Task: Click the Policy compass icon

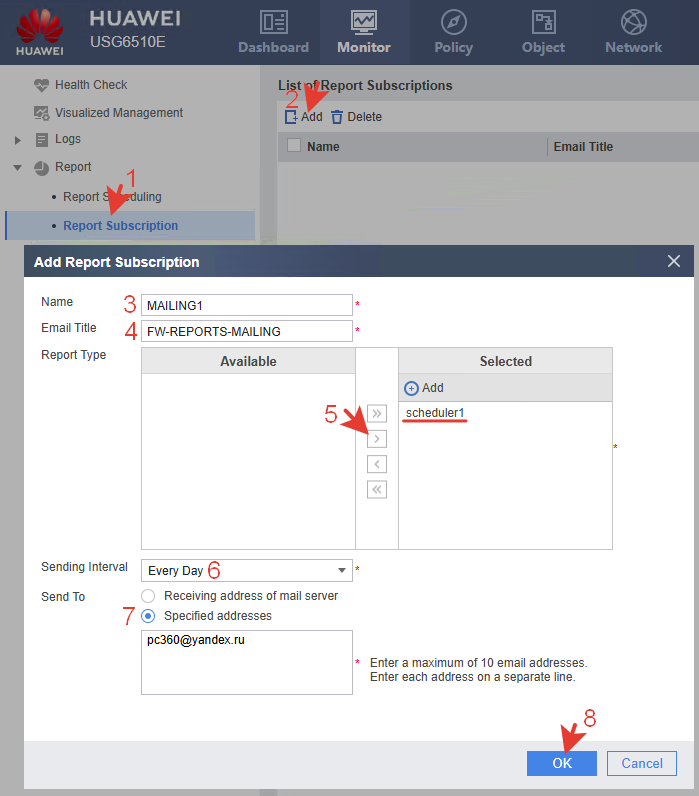Action: 453,22
